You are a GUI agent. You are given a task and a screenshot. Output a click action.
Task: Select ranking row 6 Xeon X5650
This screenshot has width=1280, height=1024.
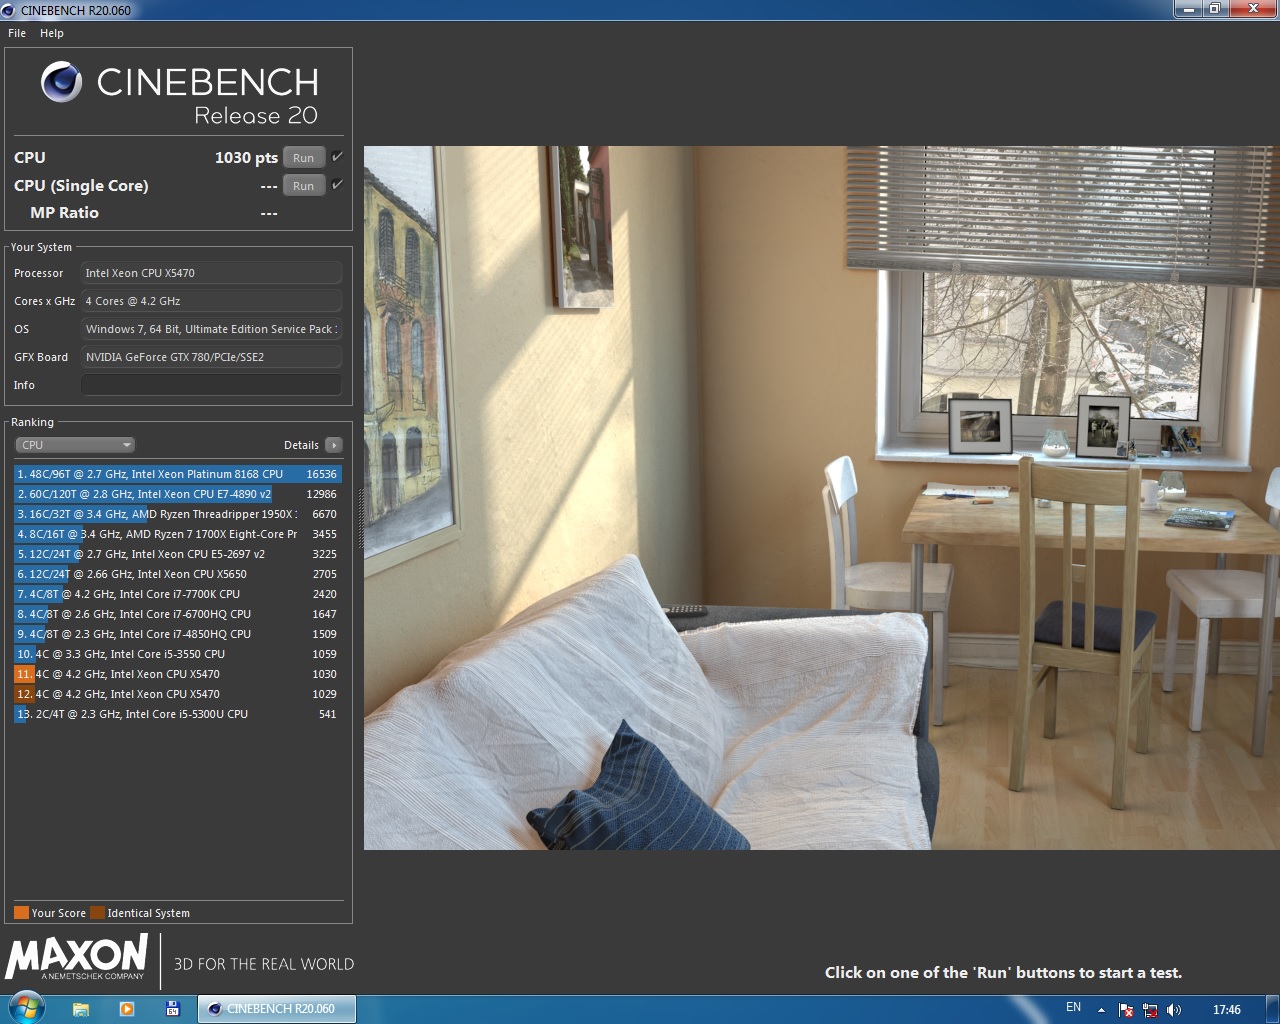click(x=178, y=574)
